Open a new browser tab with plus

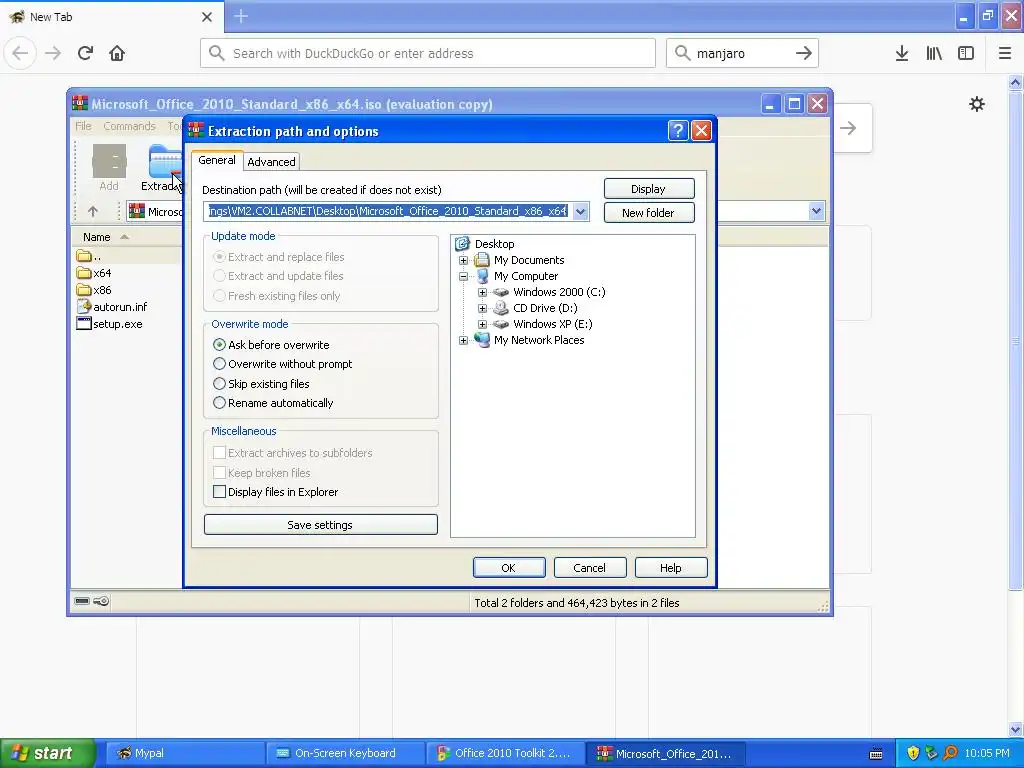tap(241, 16)
